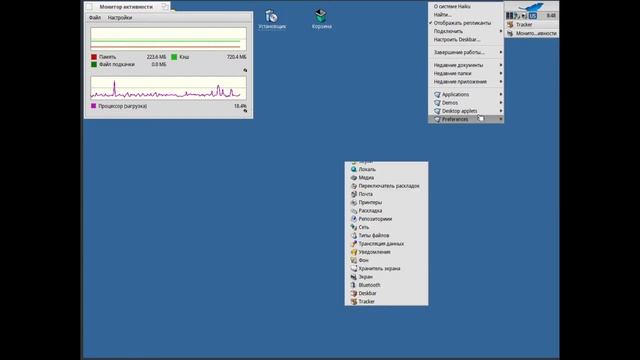Open the Уведомления preferences entry

(x=386, y=252)
